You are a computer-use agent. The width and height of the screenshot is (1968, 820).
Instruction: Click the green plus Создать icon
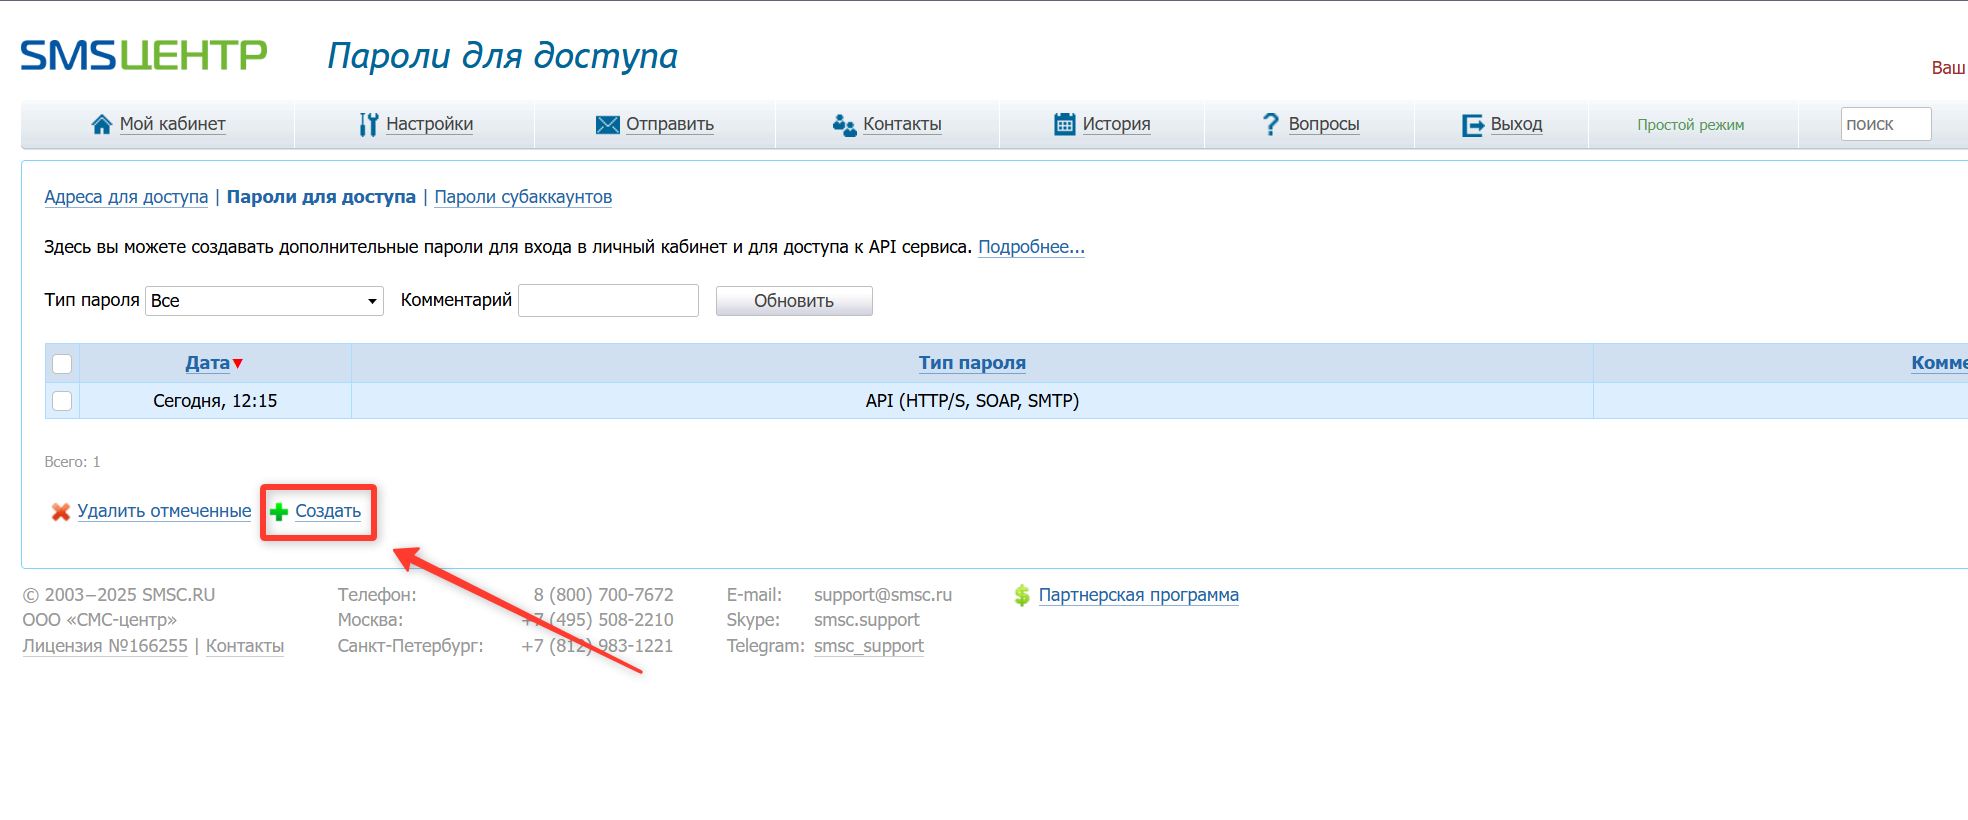pos(279,512)
